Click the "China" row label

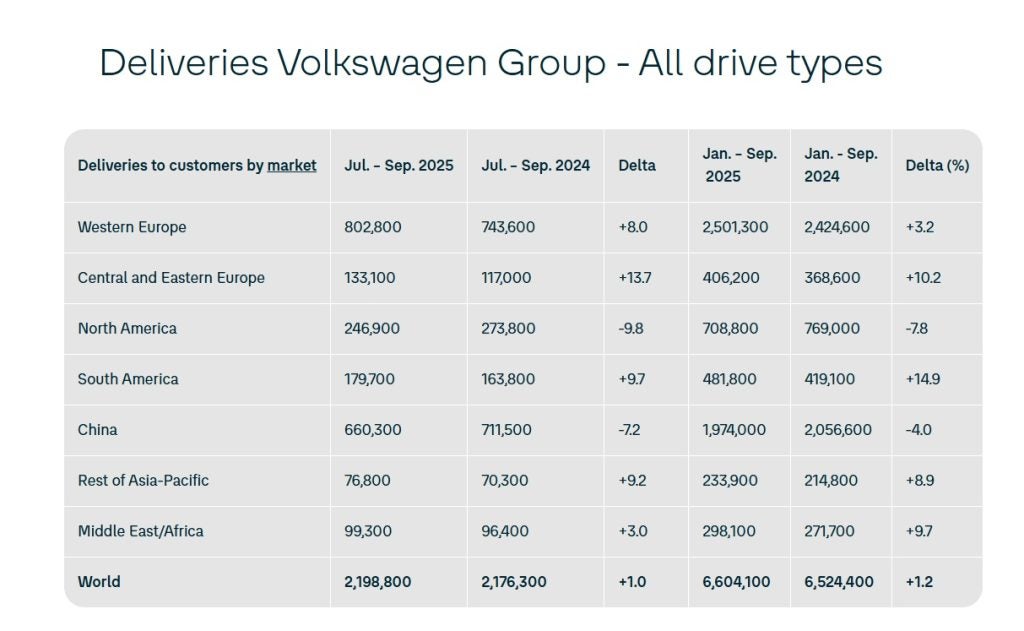97,430
